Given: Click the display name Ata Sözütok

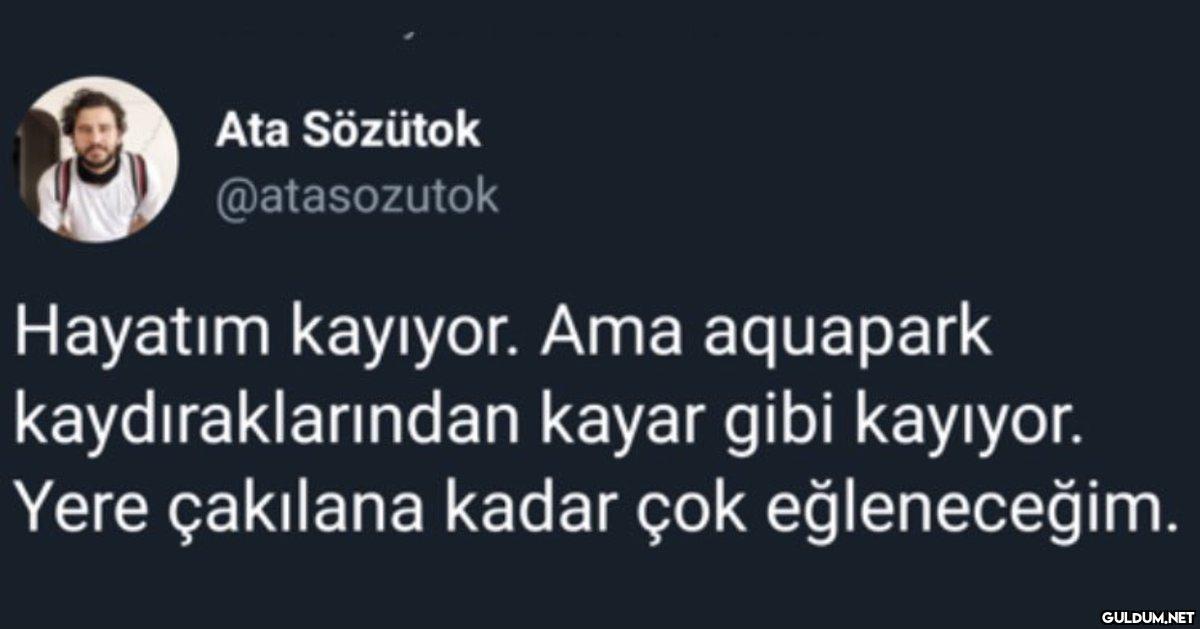Looking at the screenshot, I should [348, 130].
